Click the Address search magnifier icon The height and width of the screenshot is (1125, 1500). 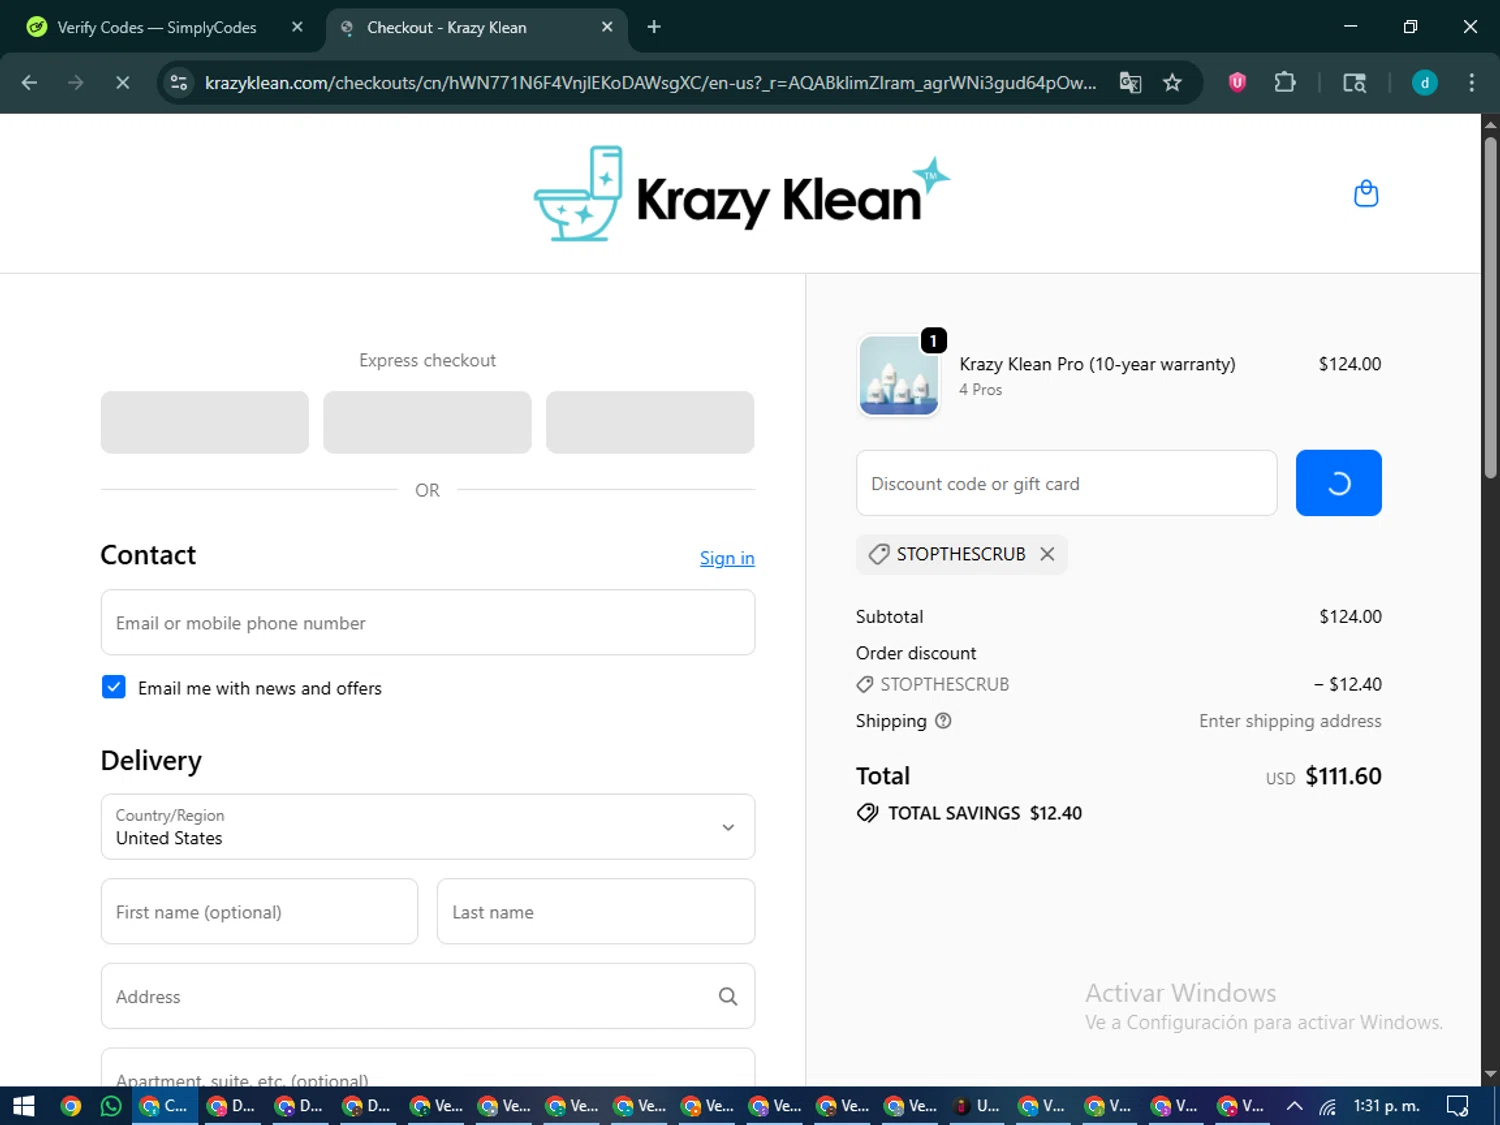pyautogui.click(x=728, y=996)
